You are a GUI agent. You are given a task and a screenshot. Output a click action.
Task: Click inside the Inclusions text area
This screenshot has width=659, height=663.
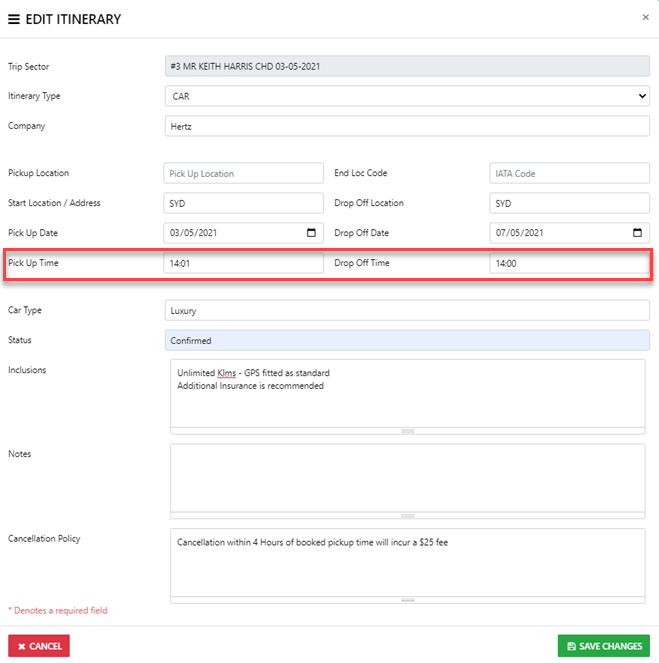click(406, 395)
